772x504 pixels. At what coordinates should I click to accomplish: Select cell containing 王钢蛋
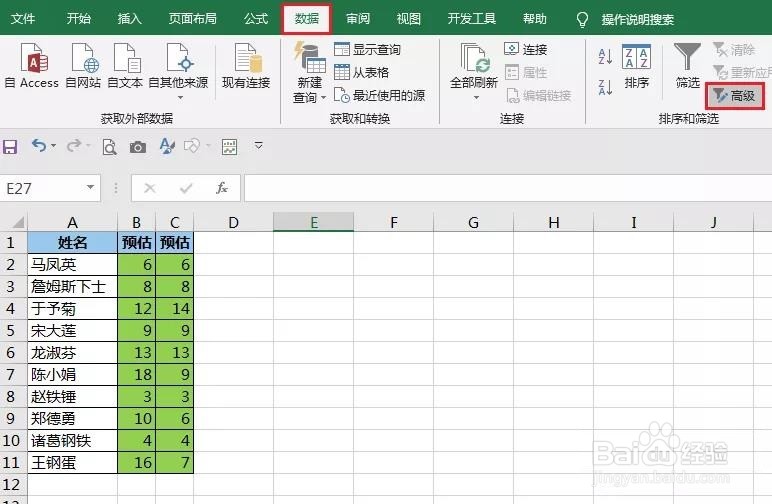72,463
